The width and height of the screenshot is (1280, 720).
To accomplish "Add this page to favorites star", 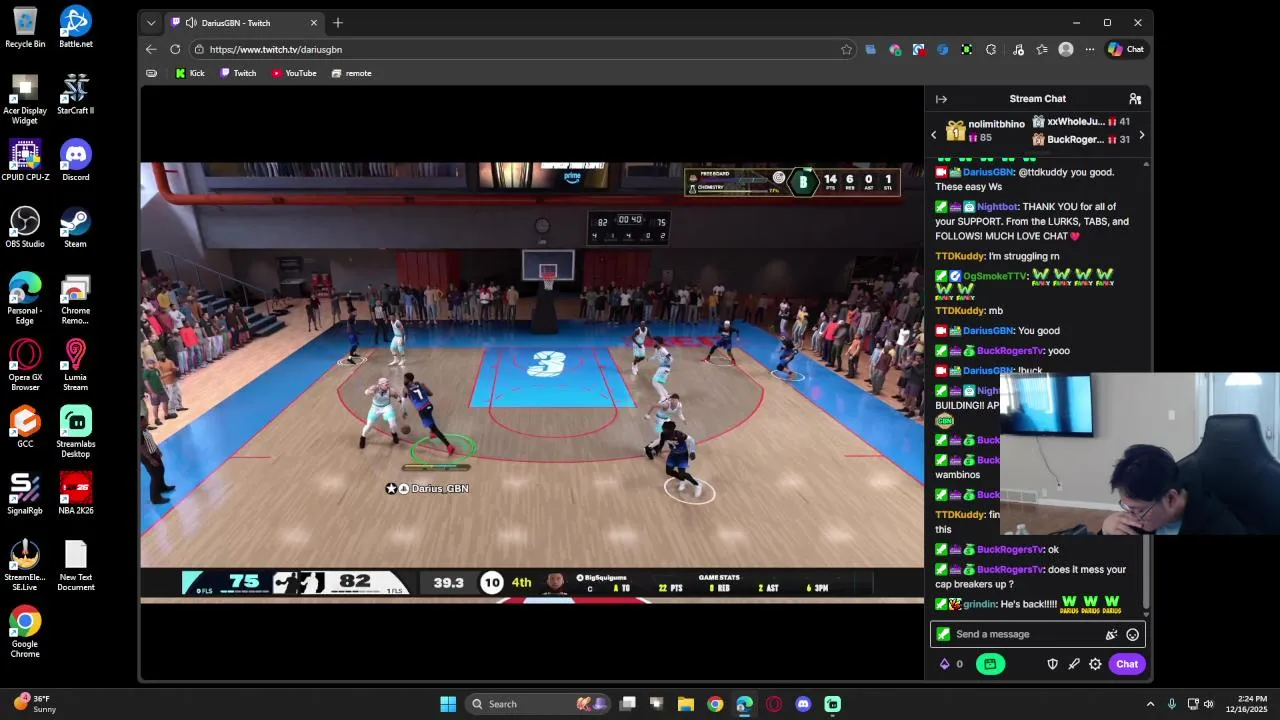I will pos(846,49).
